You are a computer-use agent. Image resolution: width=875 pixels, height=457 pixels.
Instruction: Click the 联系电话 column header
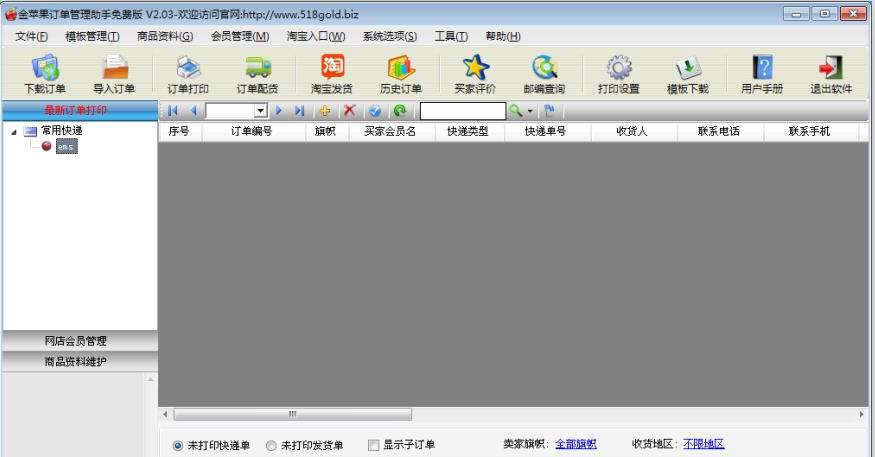(x=720, y=131)
